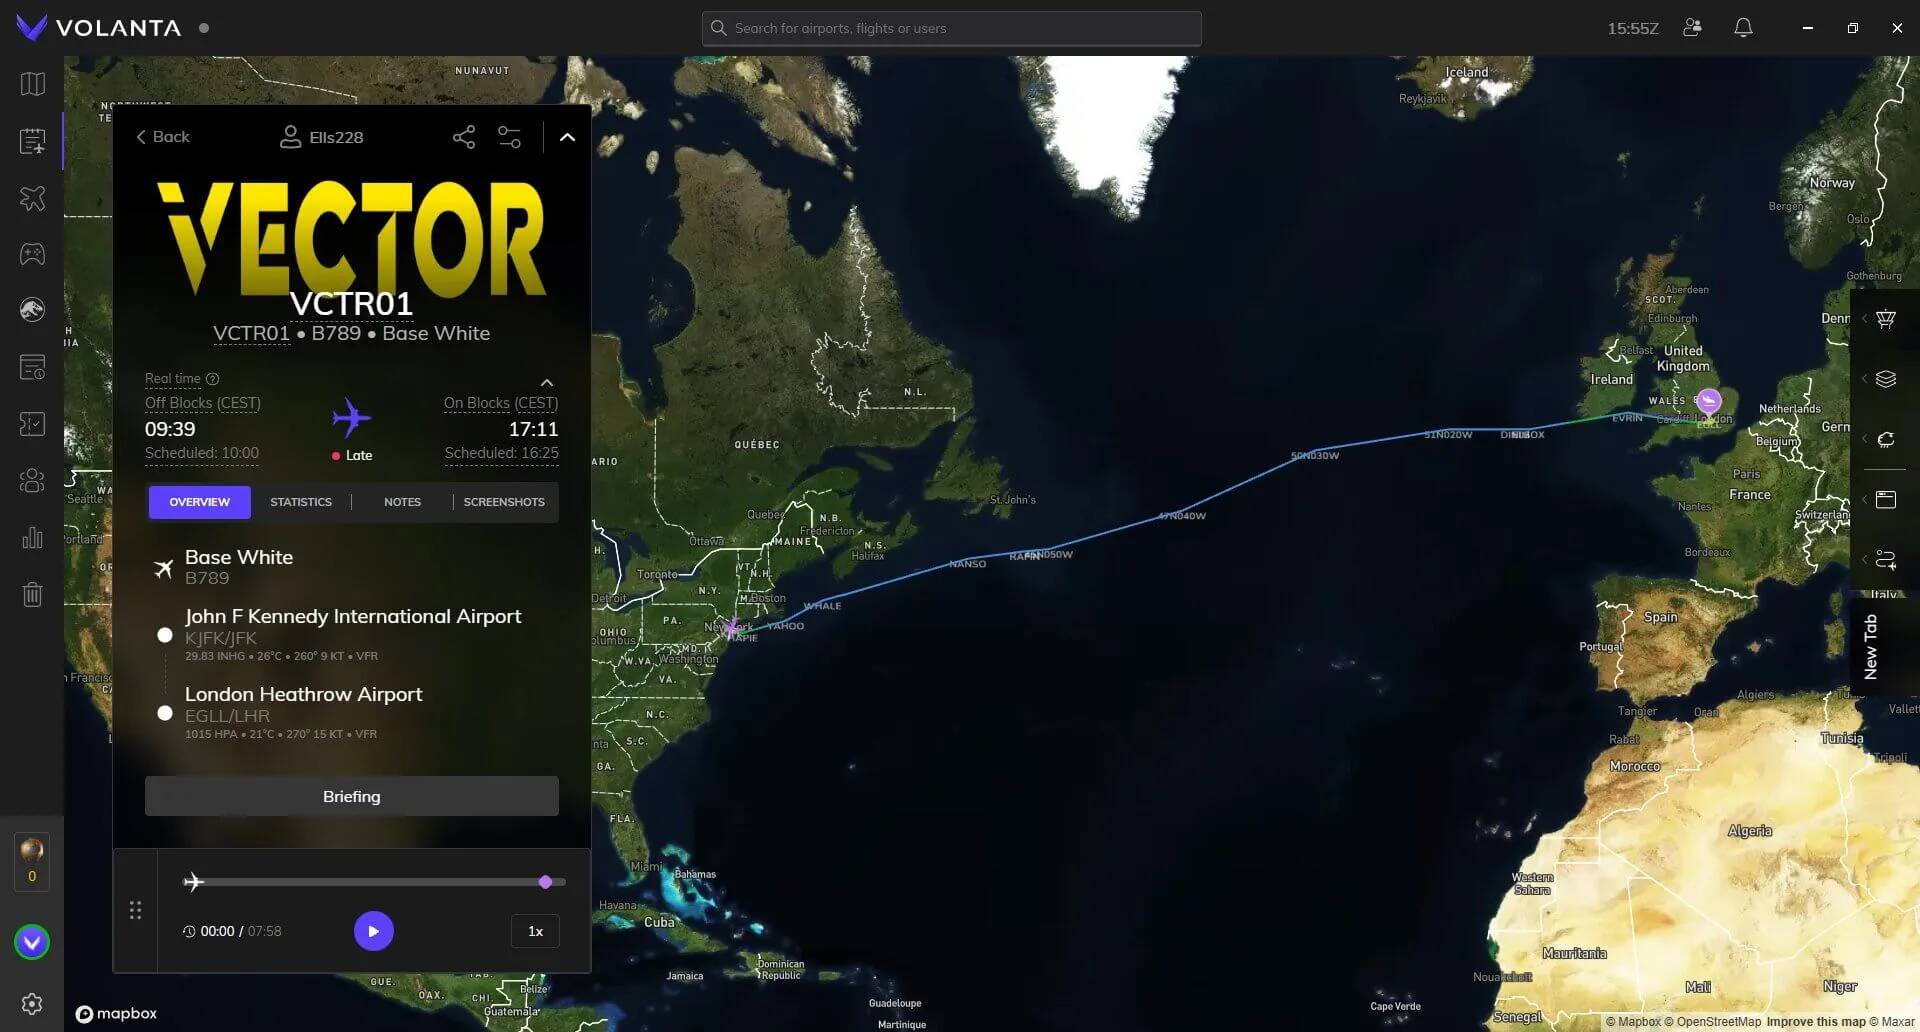Click the drag handle of replay panel
Viewport: 1920px width, 1032px height.
(136, 910)
